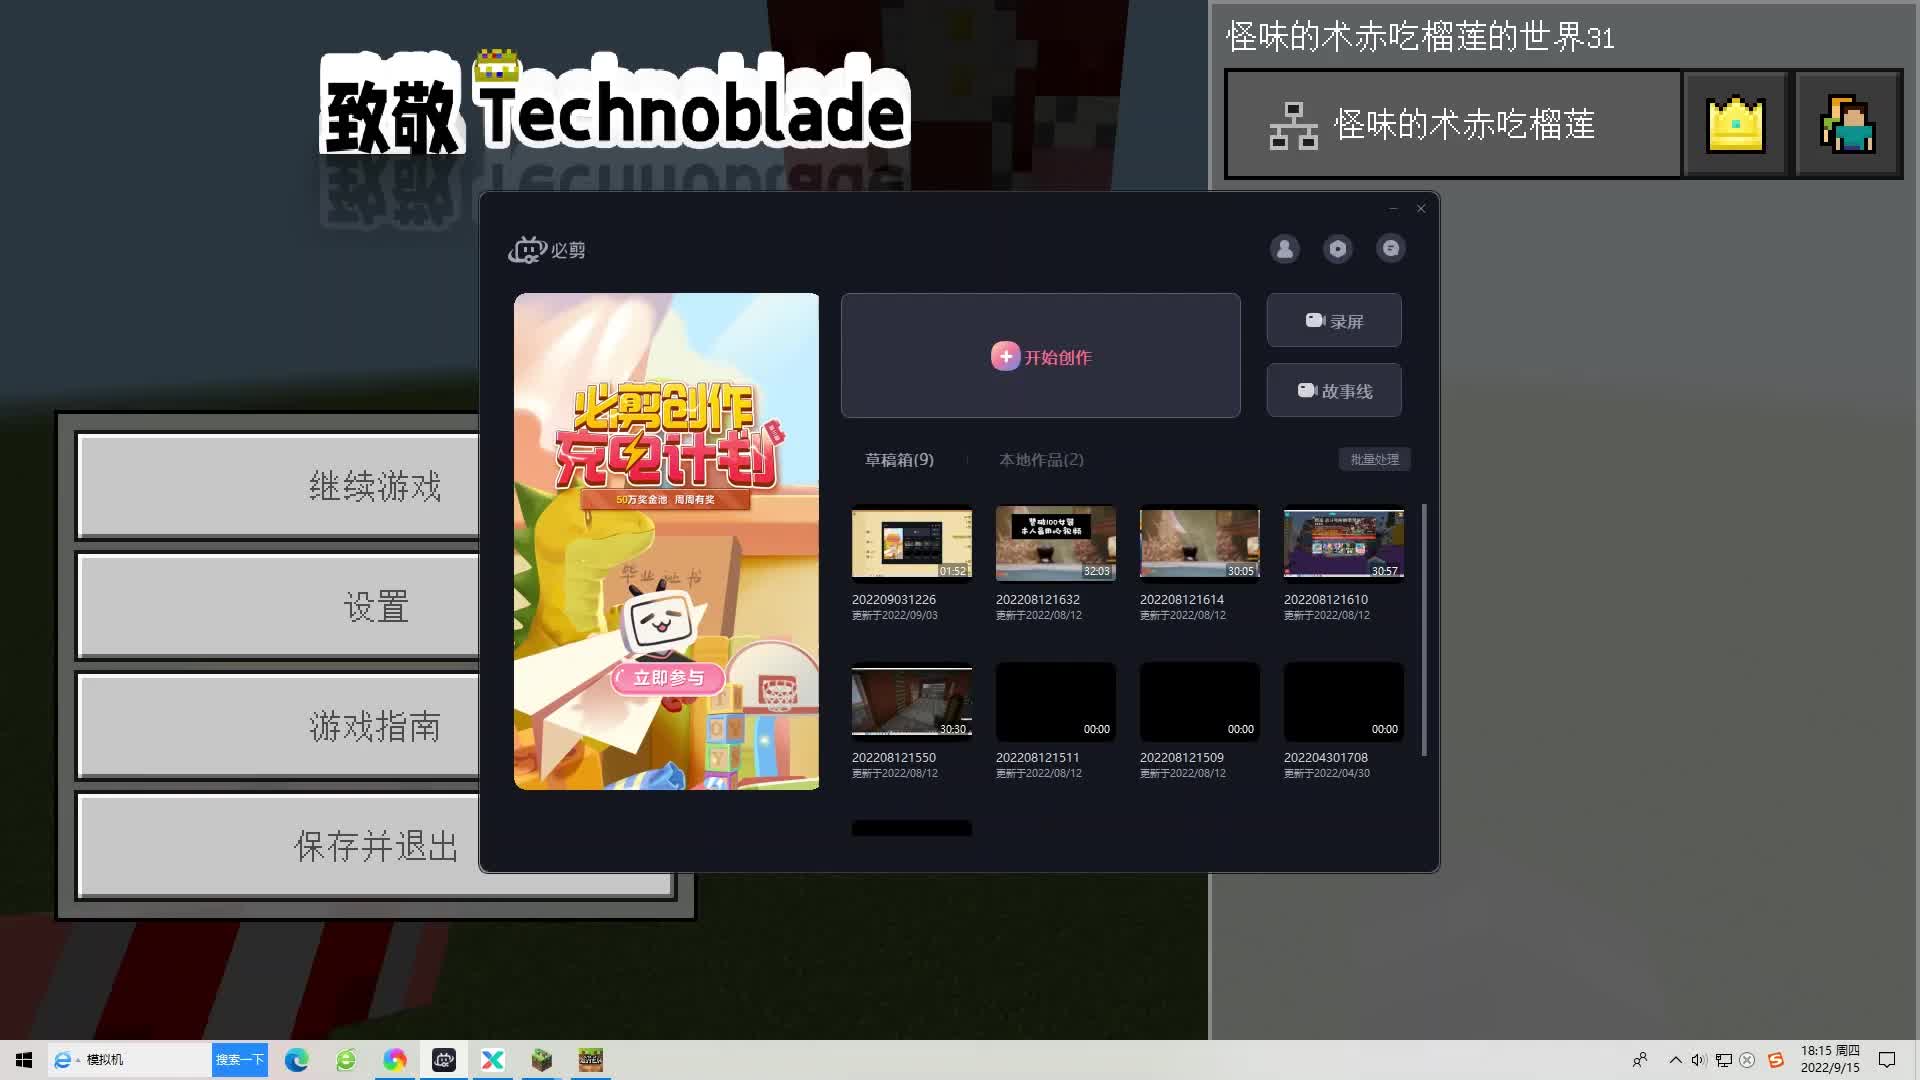Open the user profile icon in 必剪

(x=1284, y=249)
